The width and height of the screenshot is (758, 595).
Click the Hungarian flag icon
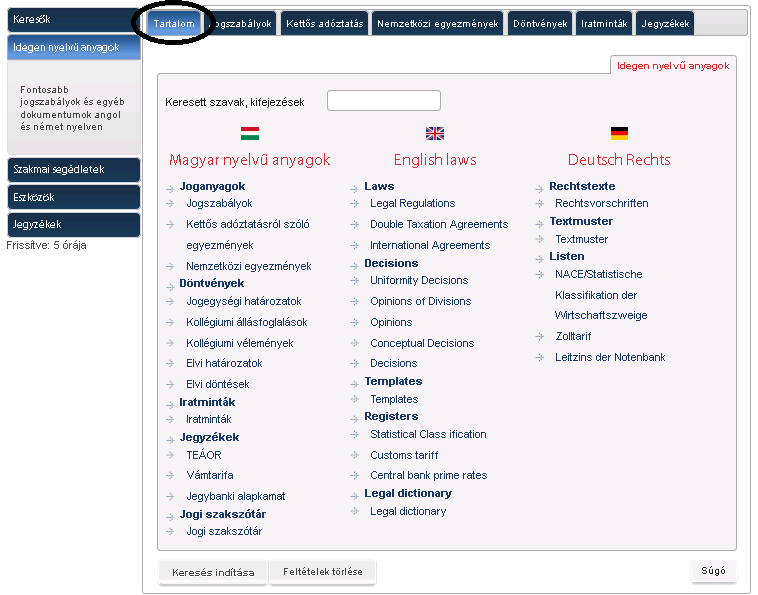click(250, 133)
